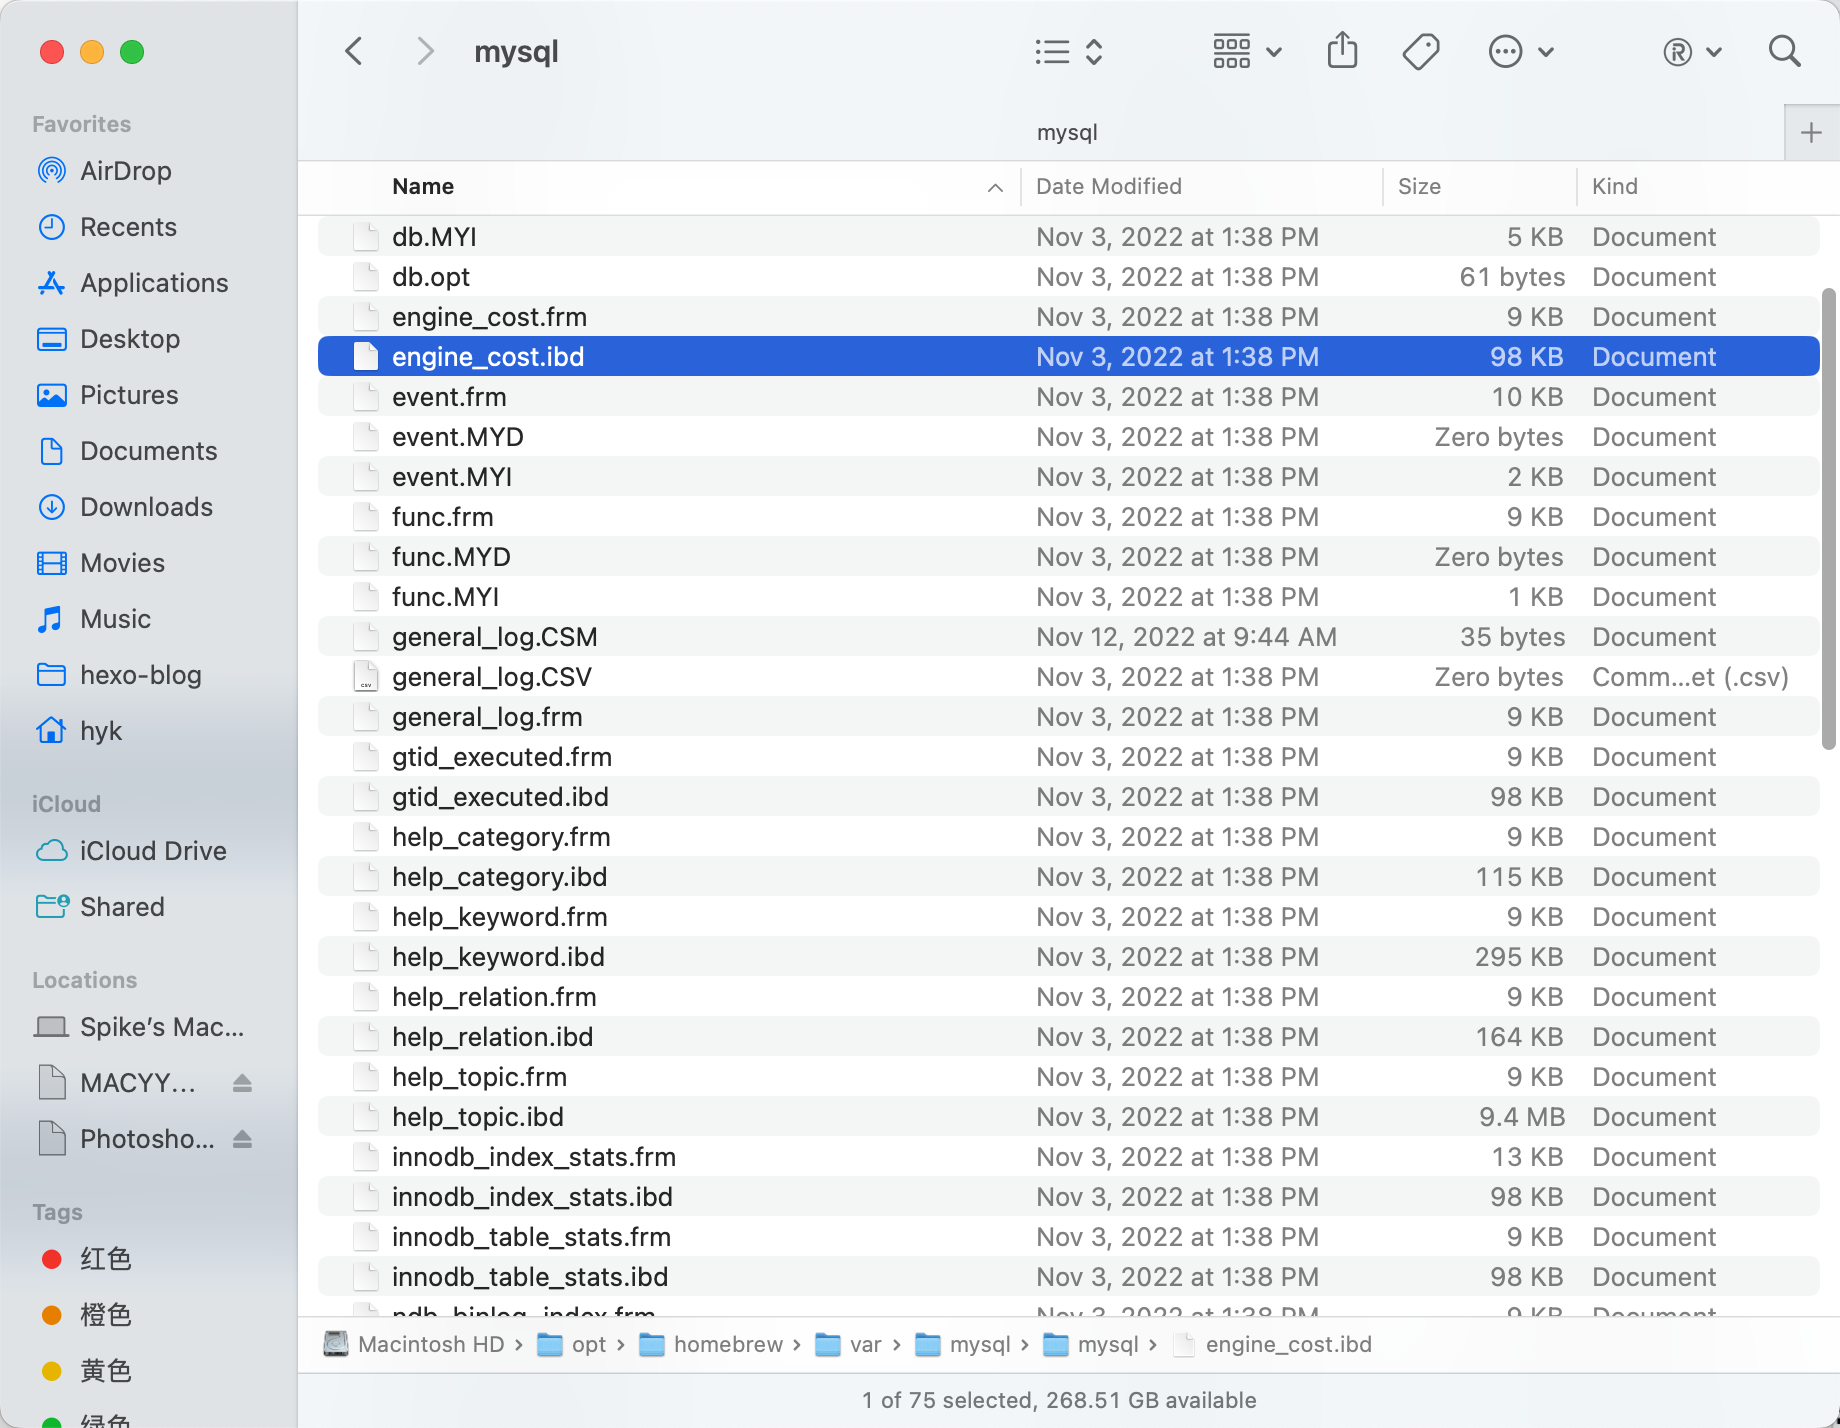The image size is (1840, 1428).
Task: Click the Share icon
Action: click(1342, 51)
